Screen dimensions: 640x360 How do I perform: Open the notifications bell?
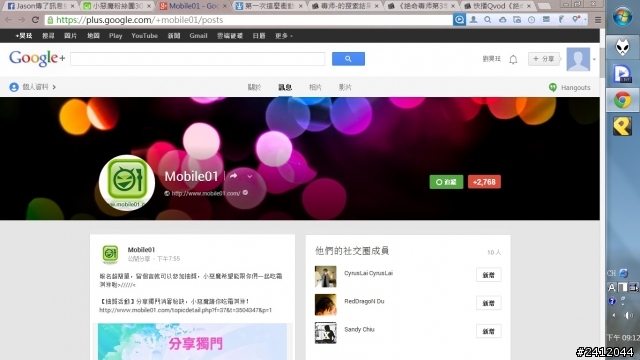pos(513,60)
